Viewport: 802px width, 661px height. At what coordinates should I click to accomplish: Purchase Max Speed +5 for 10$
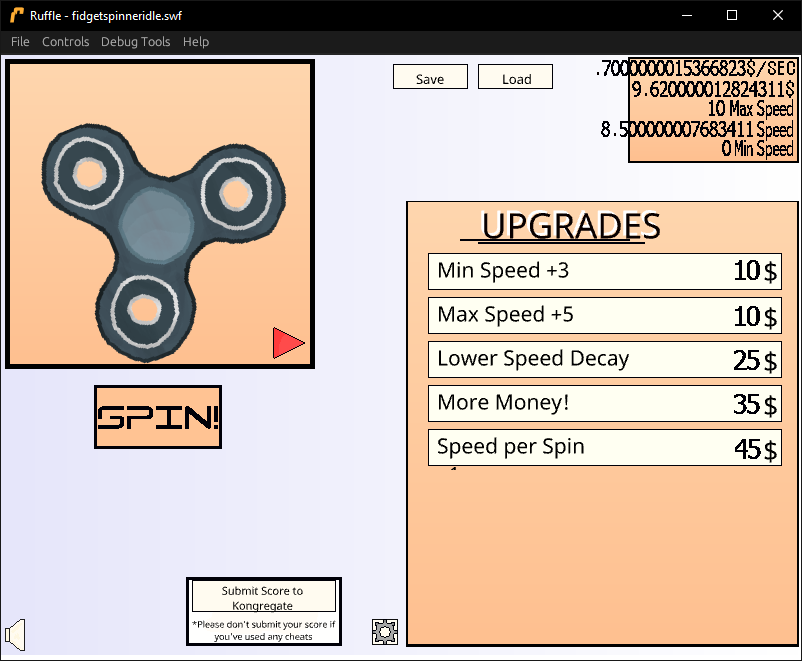(604, 315)
